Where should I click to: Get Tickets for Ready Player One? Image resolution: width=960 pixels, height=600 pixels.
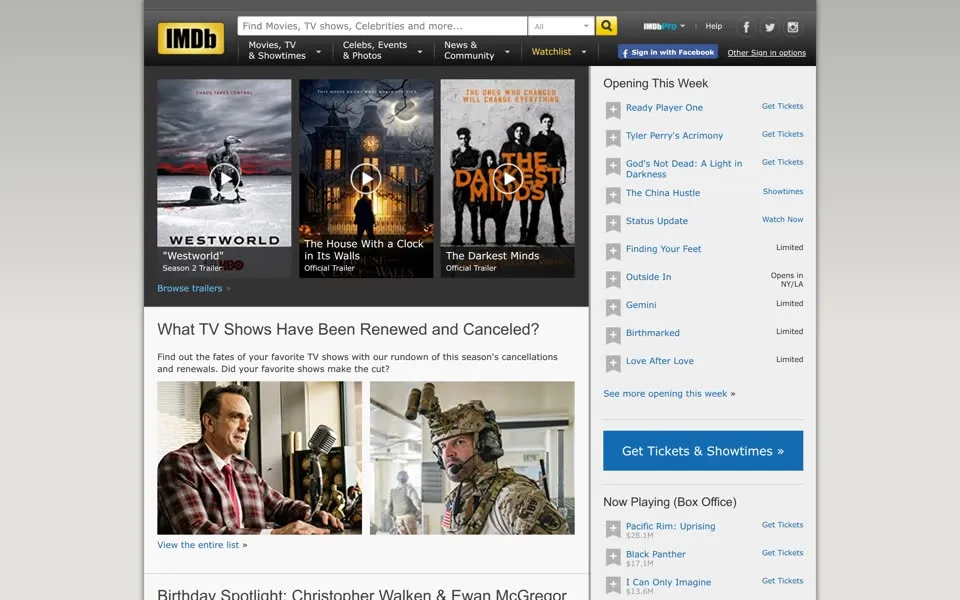[782, 106]
